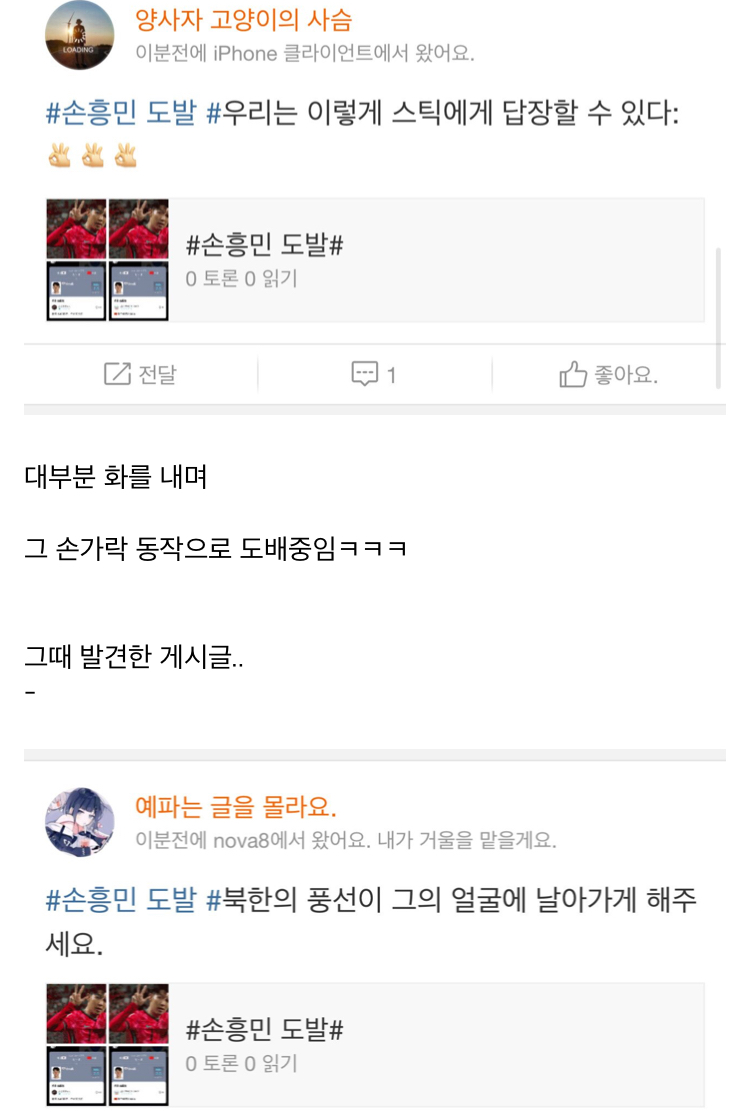
Task: Click the 0 토론 0 읽기 stats in first card
Action: pos(241,279)
